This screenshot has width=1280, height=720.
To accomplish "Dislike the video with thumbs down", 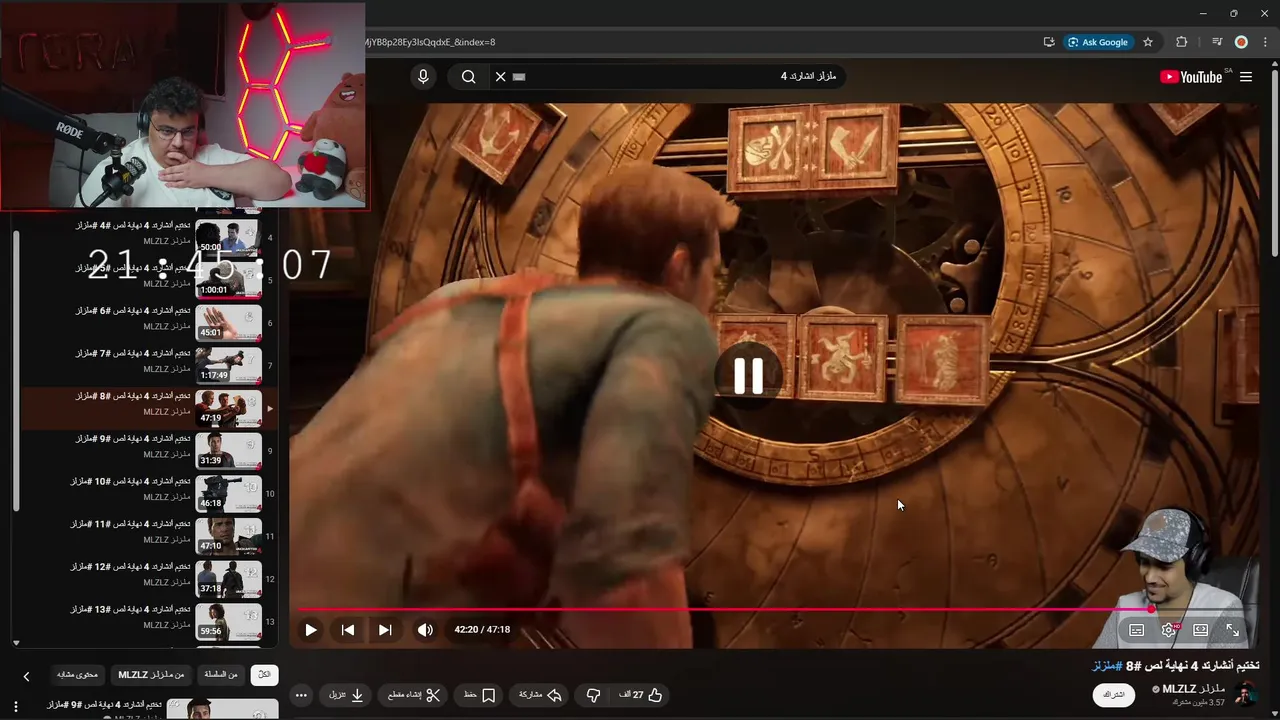I will coord(593,695).
